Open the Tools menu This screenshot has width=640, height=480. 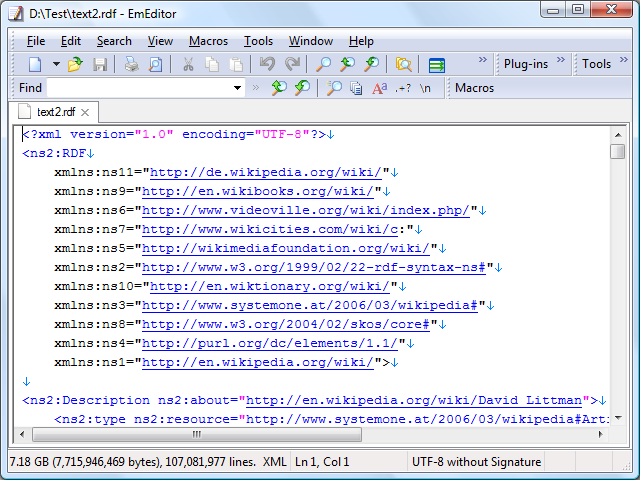pyautogui.click(x=258, y=41)
